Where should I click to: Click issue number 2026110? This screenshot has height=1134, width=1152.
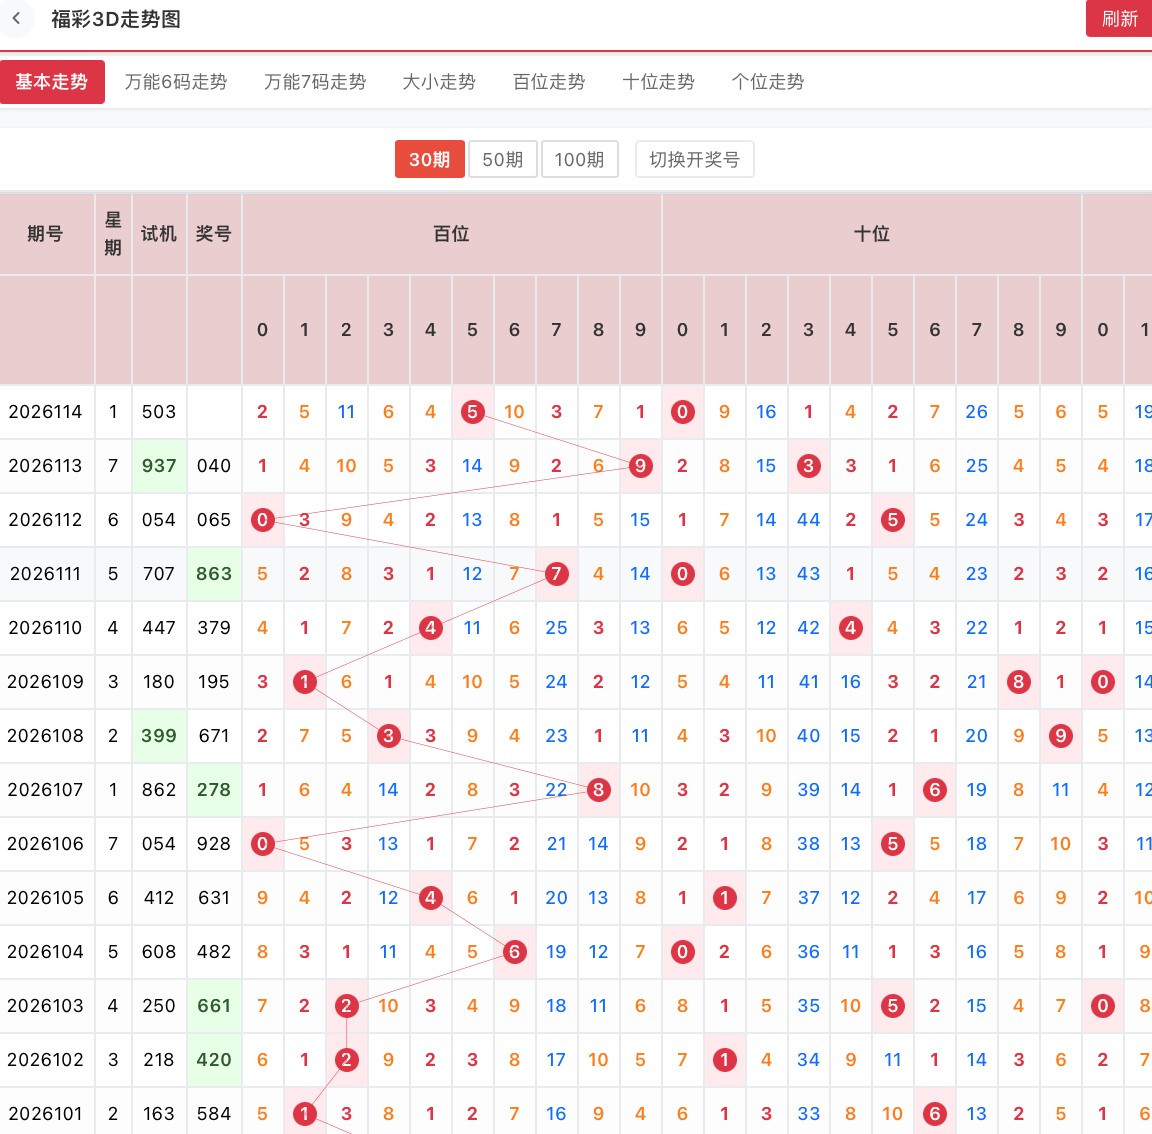tap(46, 628)
